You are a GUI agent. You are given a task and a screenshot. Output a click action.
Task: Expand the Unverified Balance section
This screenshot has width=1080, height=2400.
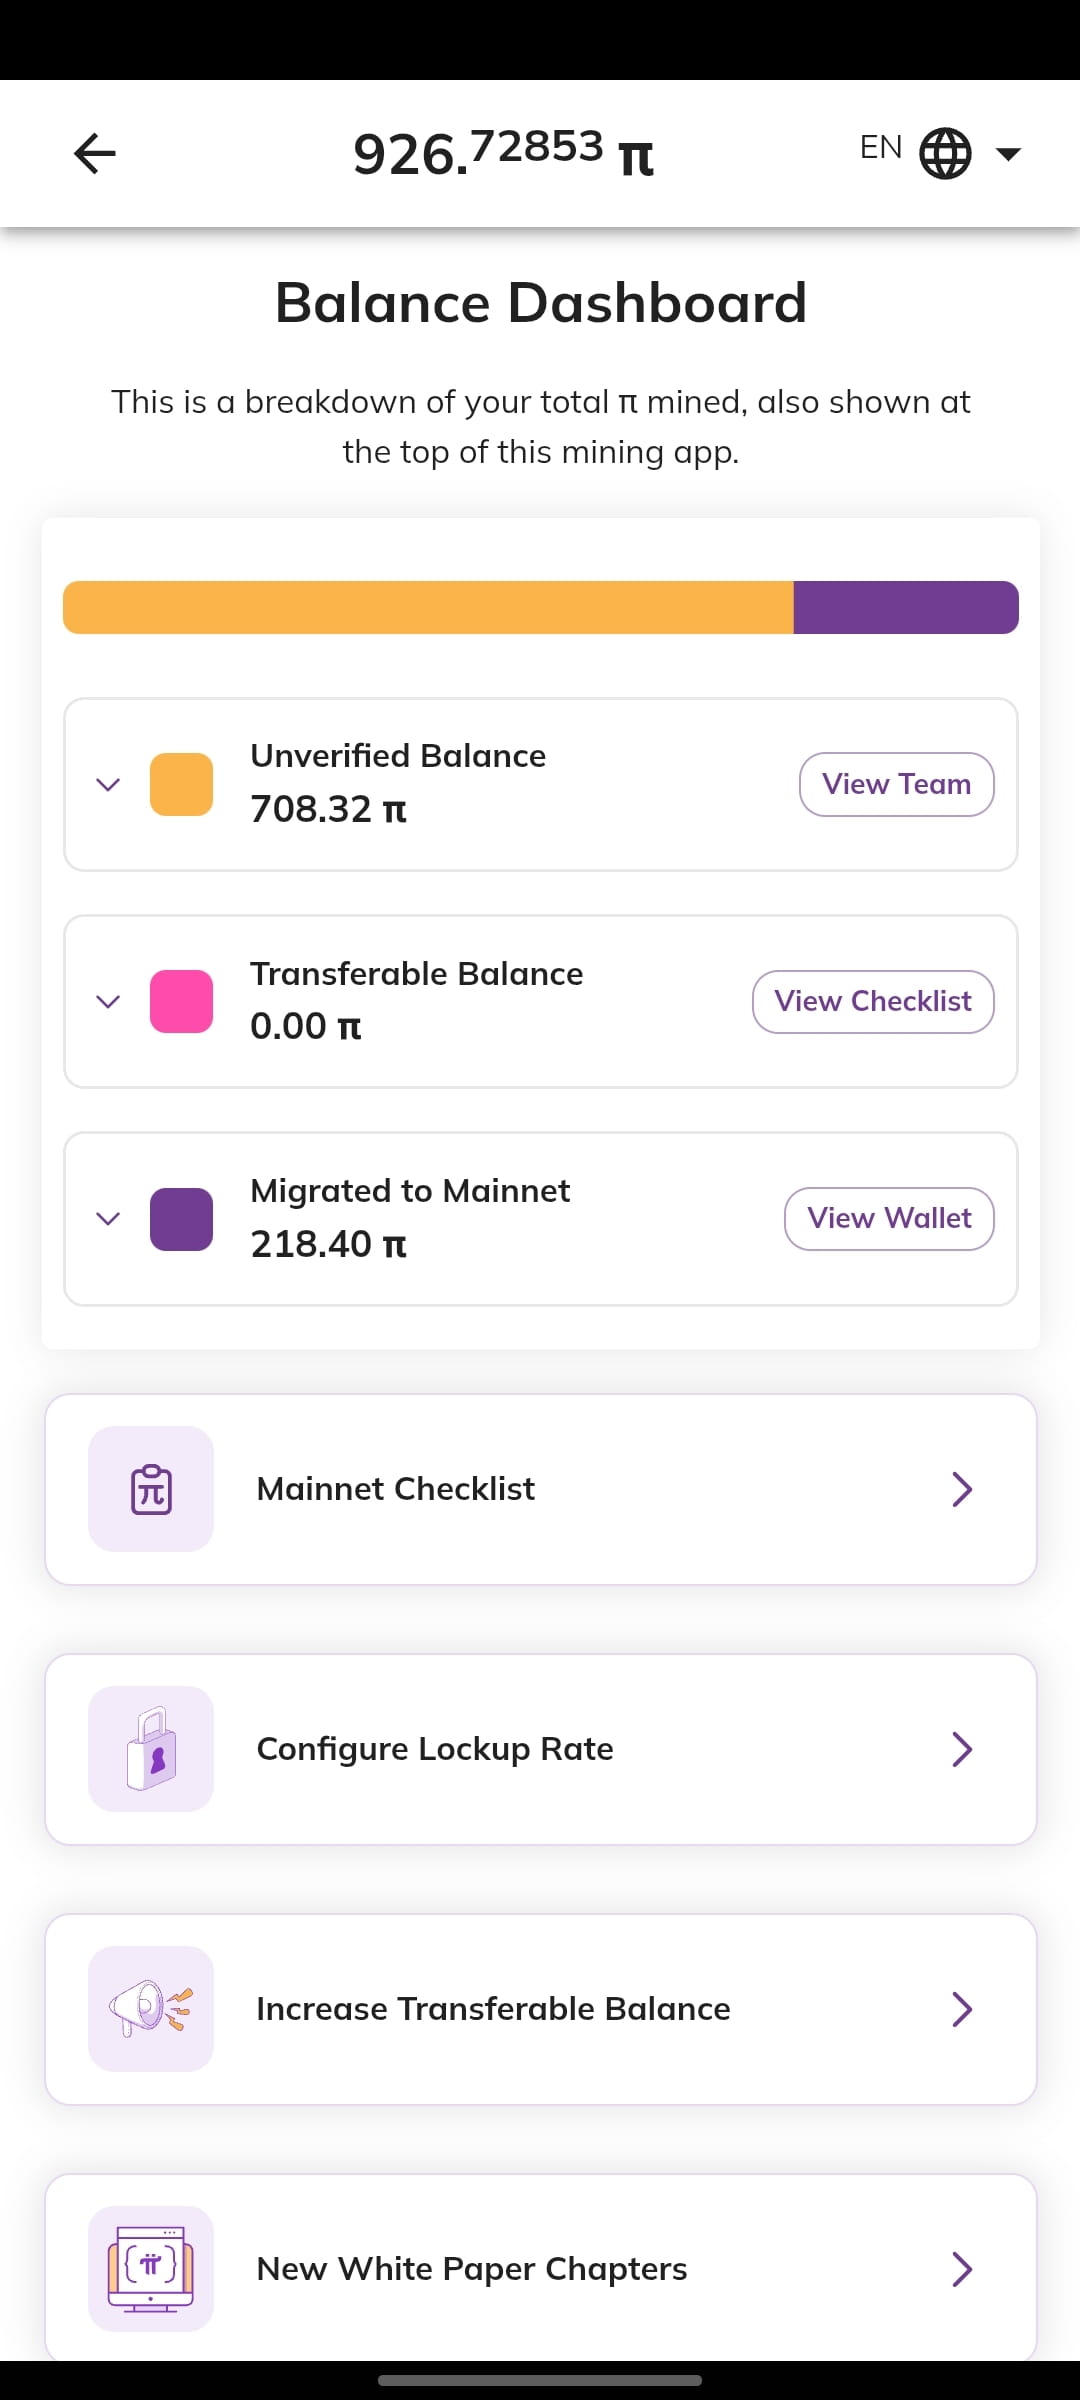108,784
